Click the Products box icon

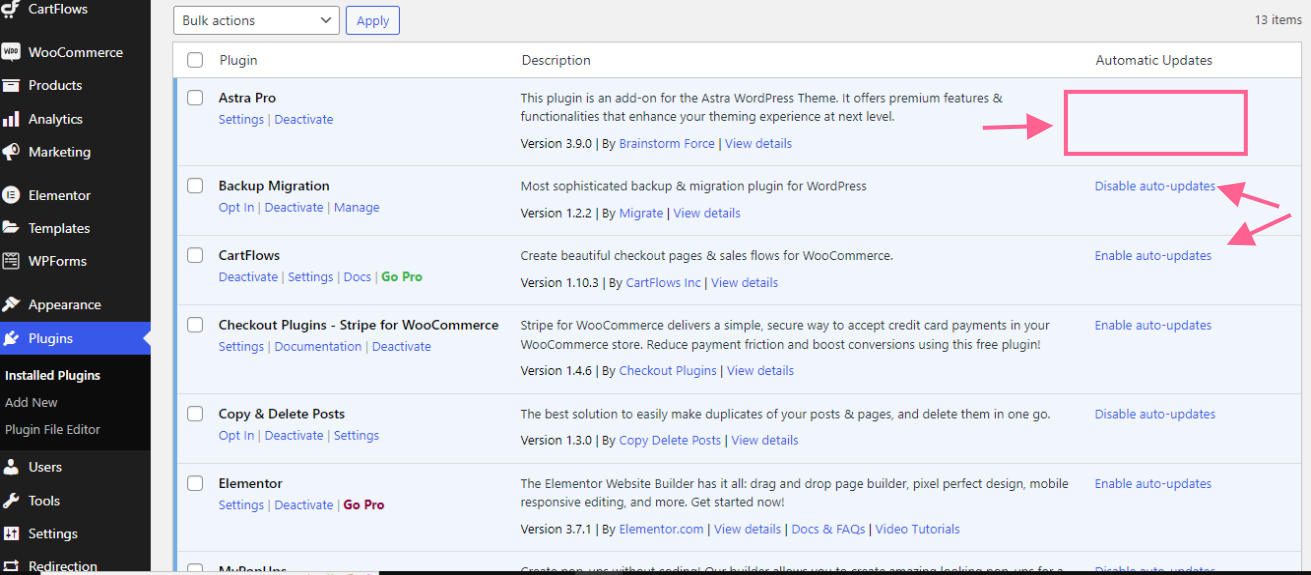point(11,85)
